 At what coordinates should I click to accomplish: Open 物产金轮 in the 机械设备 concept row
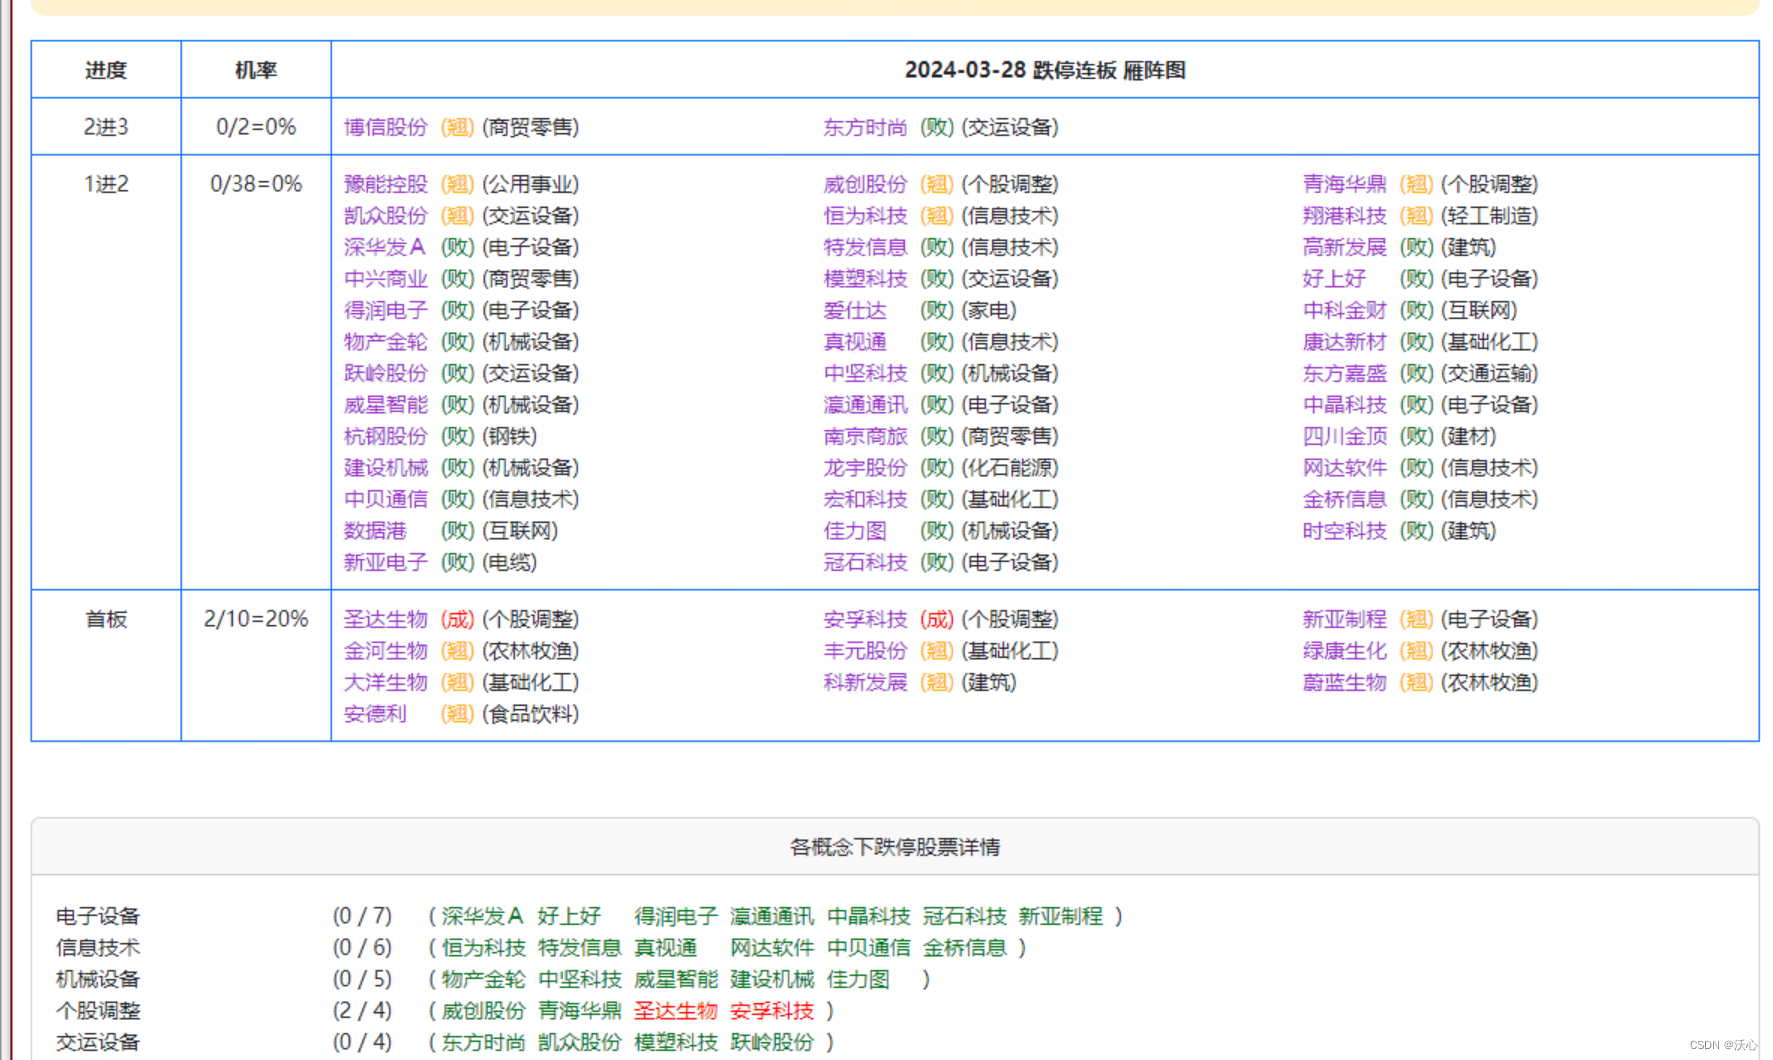click(x=483, y=979)
